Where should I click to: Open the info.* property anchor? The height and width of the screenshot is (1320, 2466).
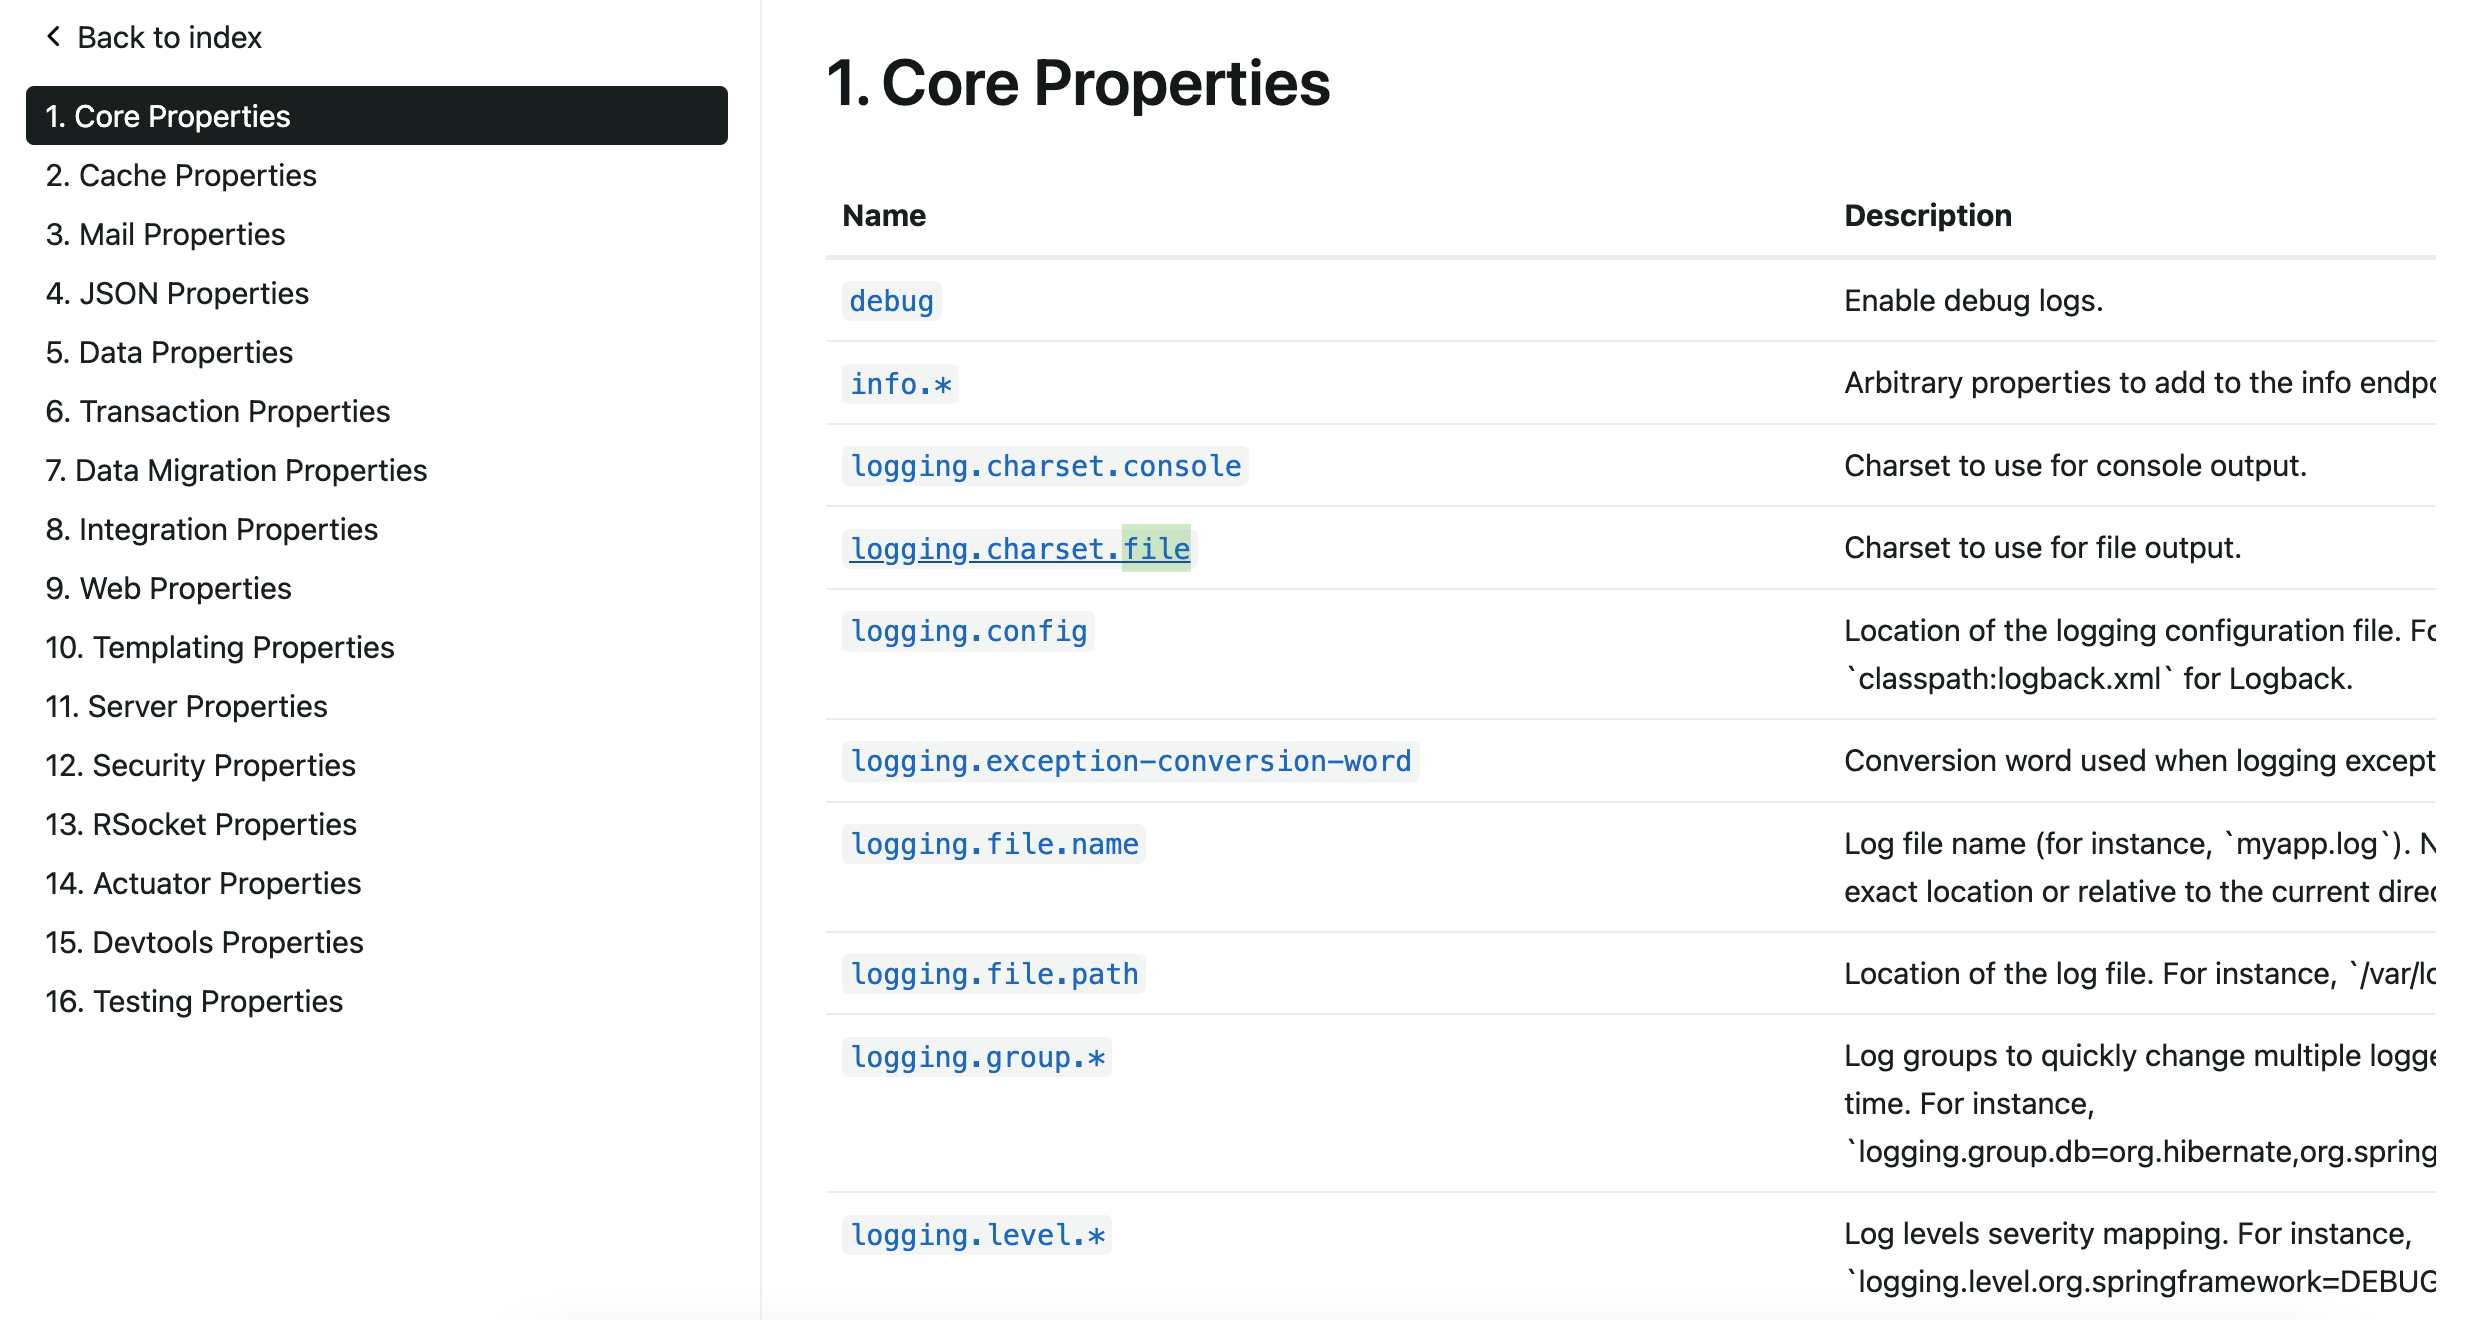(x=900, y=384)
